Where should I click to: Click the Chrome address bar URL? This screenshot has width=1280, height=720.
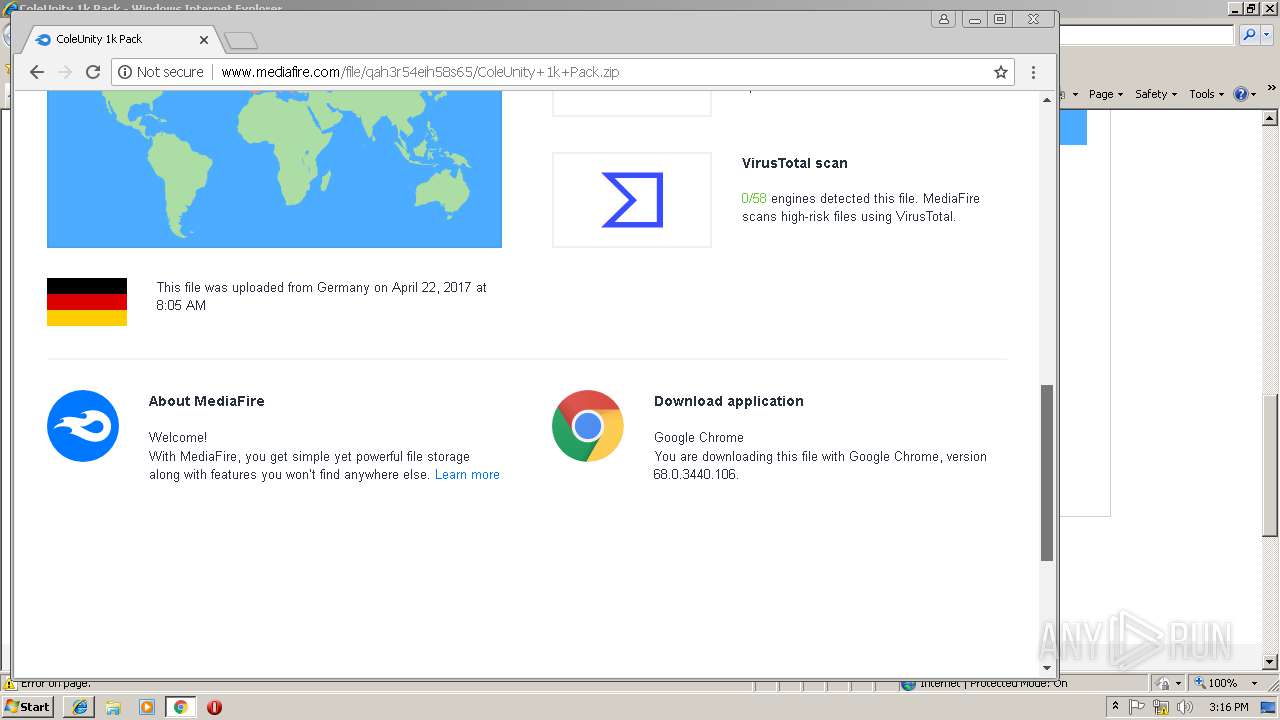(420, 72)
